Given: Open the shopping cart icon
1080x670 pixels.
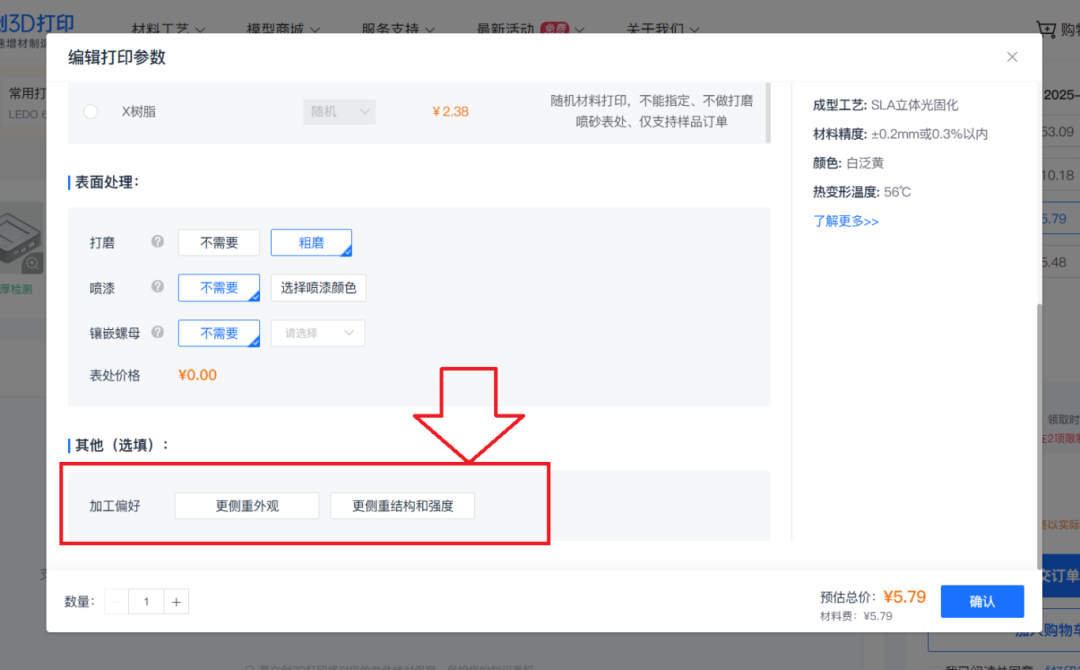Looking at the screenshot, I should point(1046,29).
